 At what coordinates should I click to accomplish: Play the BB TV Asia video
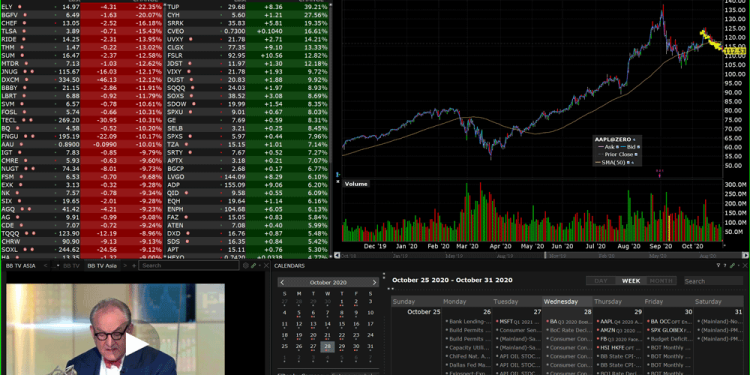136,345
